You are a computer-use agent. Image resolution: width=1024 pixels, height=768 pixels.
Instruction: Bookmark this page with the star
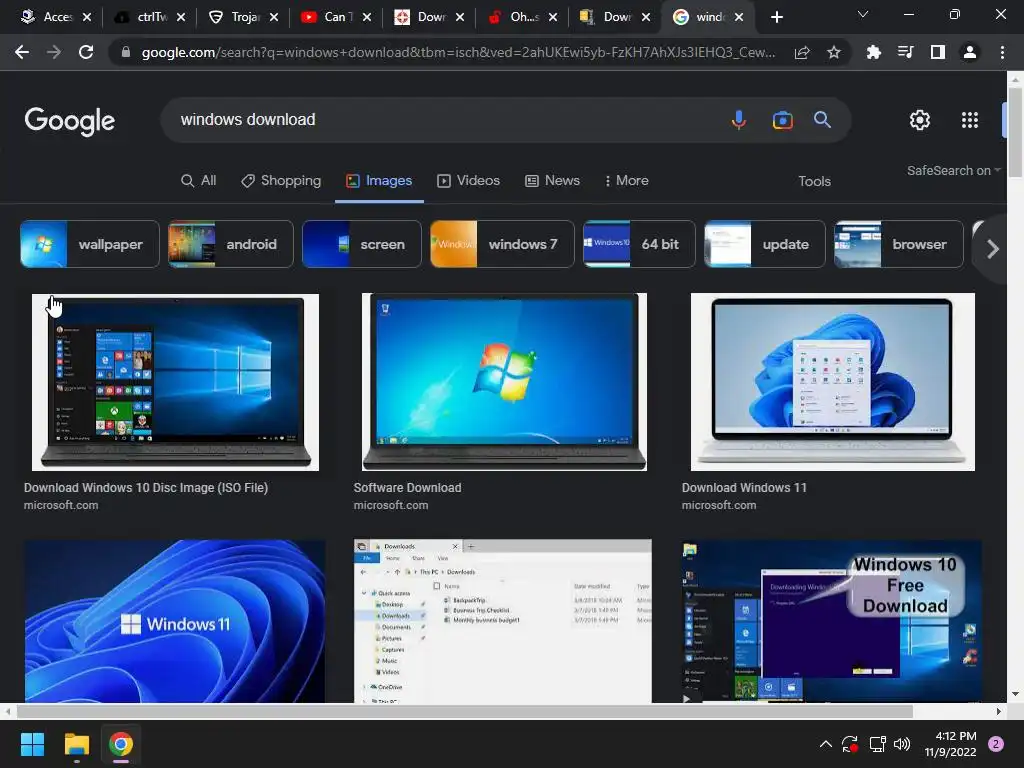[x=834, y=52]
